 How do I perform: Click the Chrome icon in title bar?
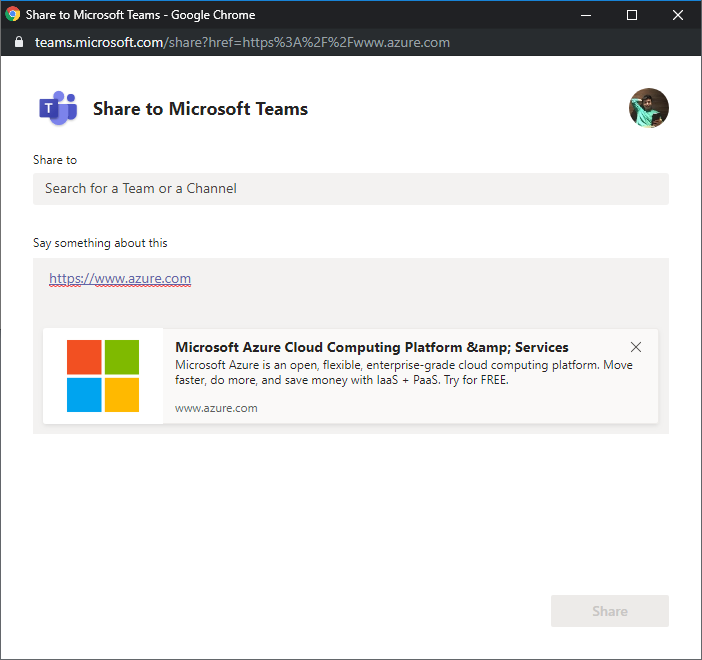click(13, 14)
